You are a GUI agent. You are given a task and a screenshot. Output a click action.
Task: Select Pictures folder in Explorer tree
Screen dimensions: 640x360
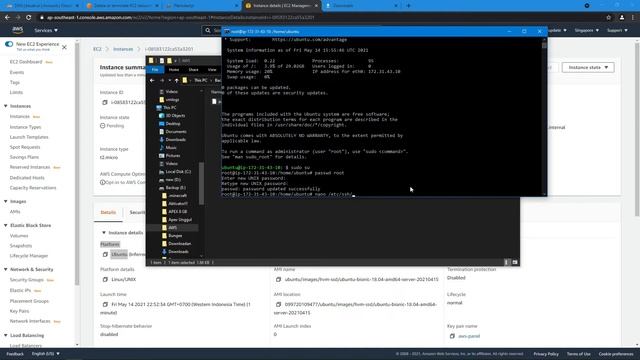pyautogui.click(x=169, y=156)
